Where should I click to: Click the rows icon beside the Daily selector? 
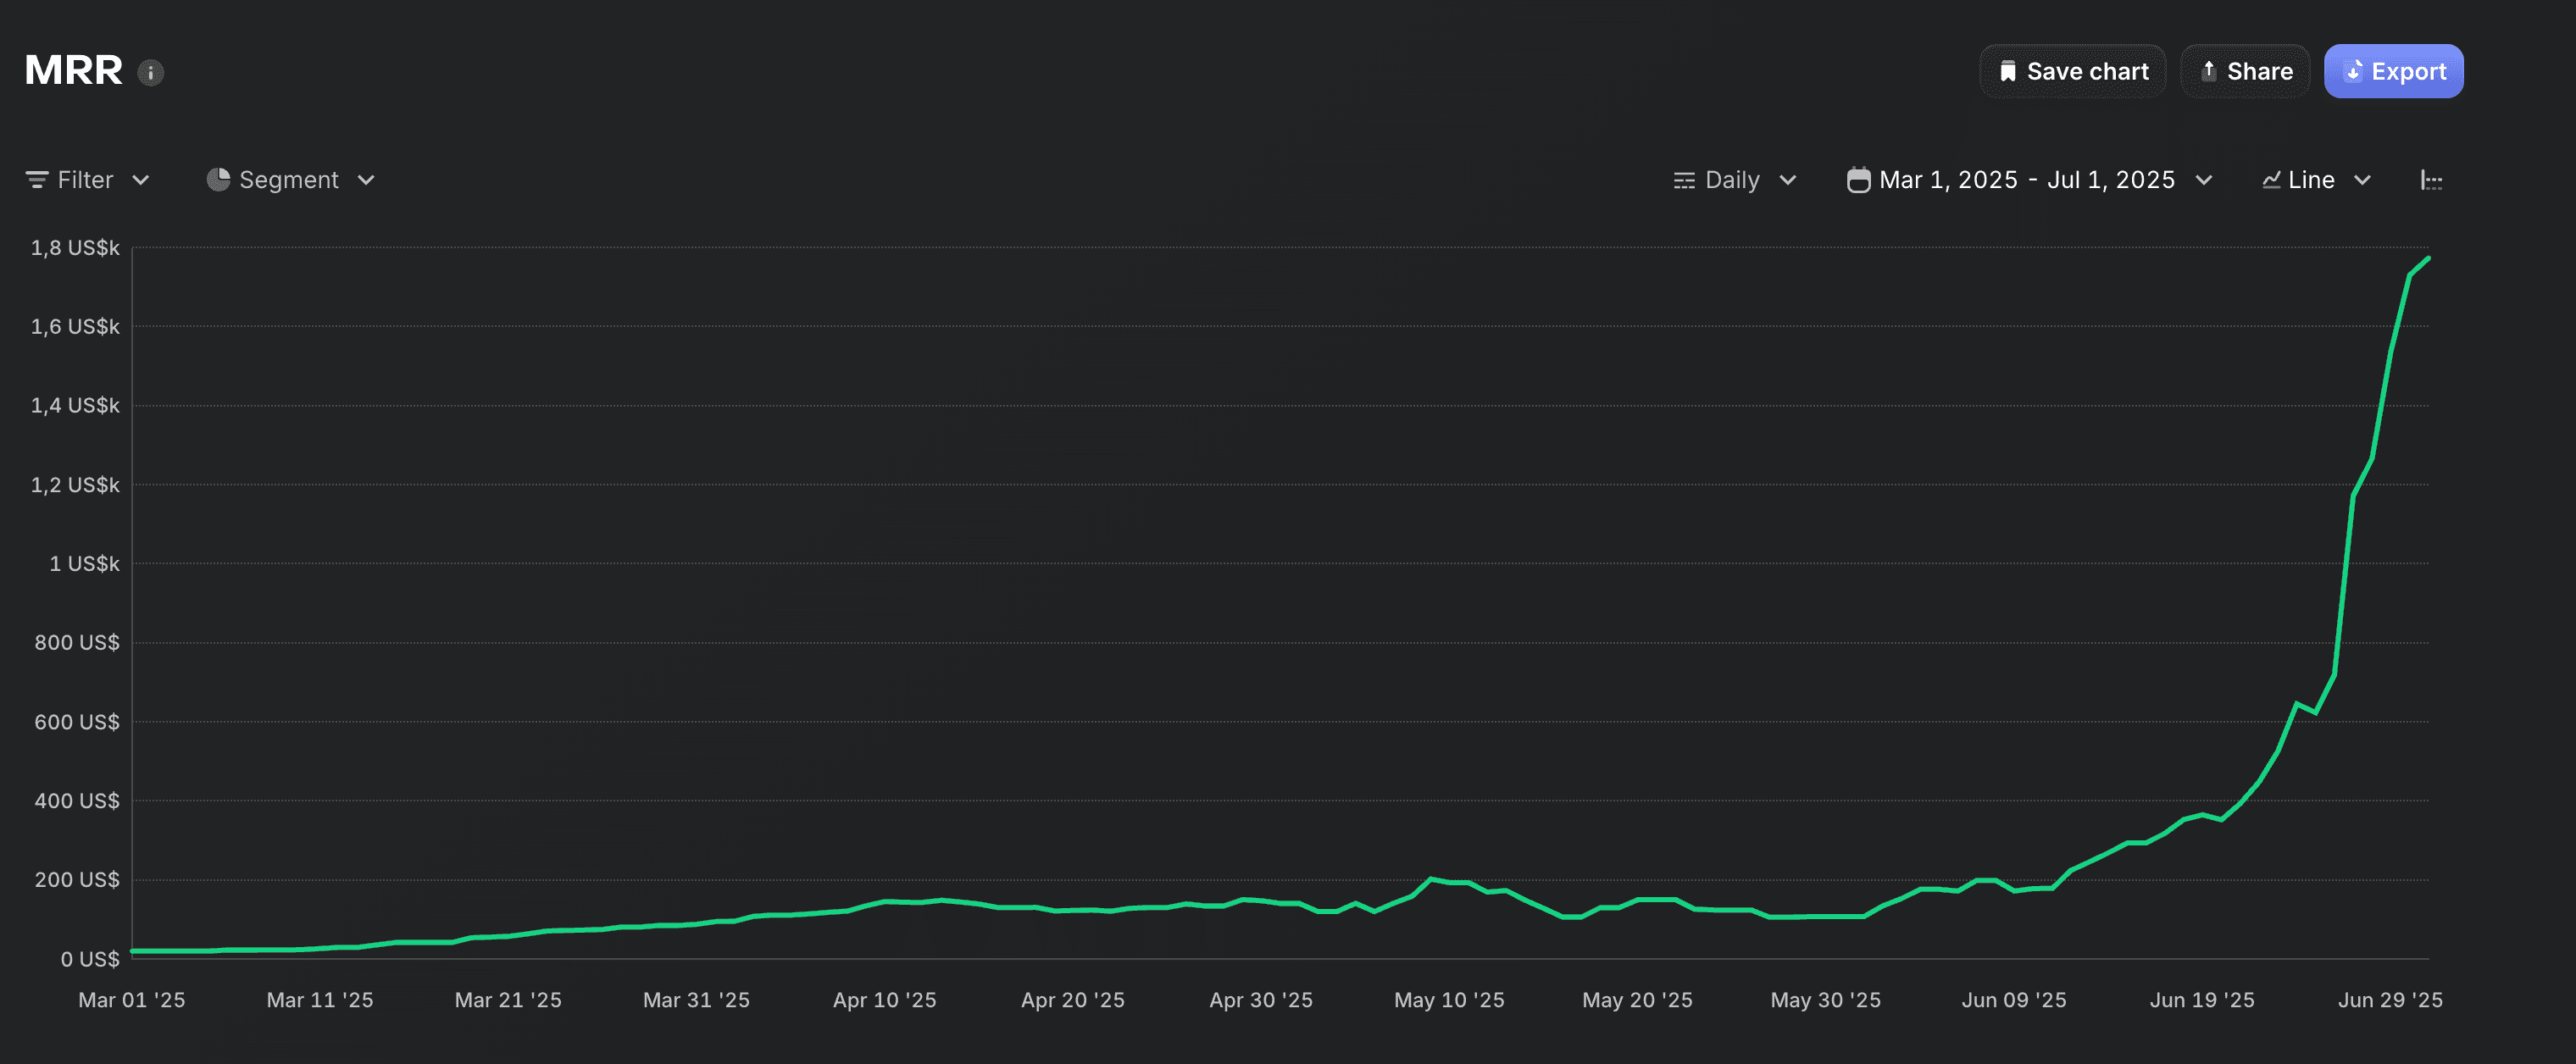[x=1684, y=180]
